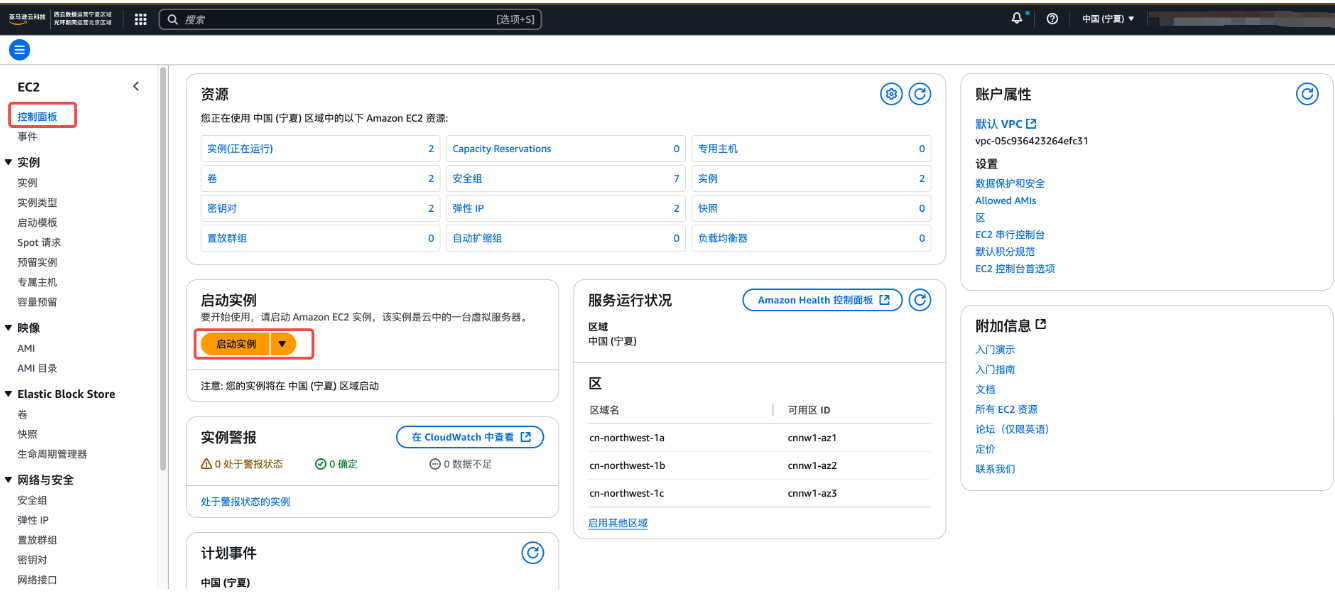Collapse the 映像 sidebar section
Screen dimensions: 1335x599
(x=9, y=328)
